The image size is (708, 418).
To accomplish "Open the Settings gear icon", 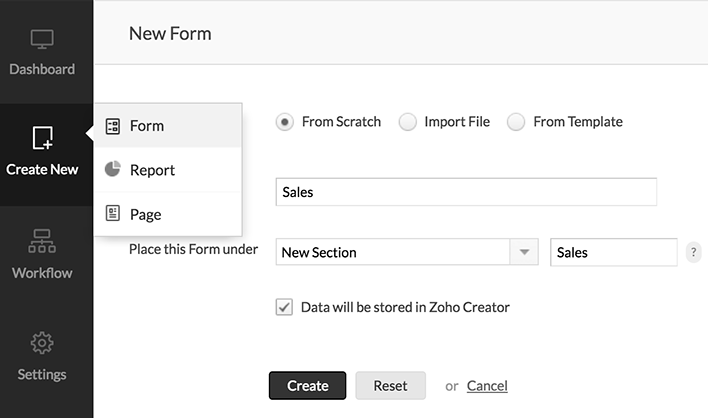I will point(42,343).
